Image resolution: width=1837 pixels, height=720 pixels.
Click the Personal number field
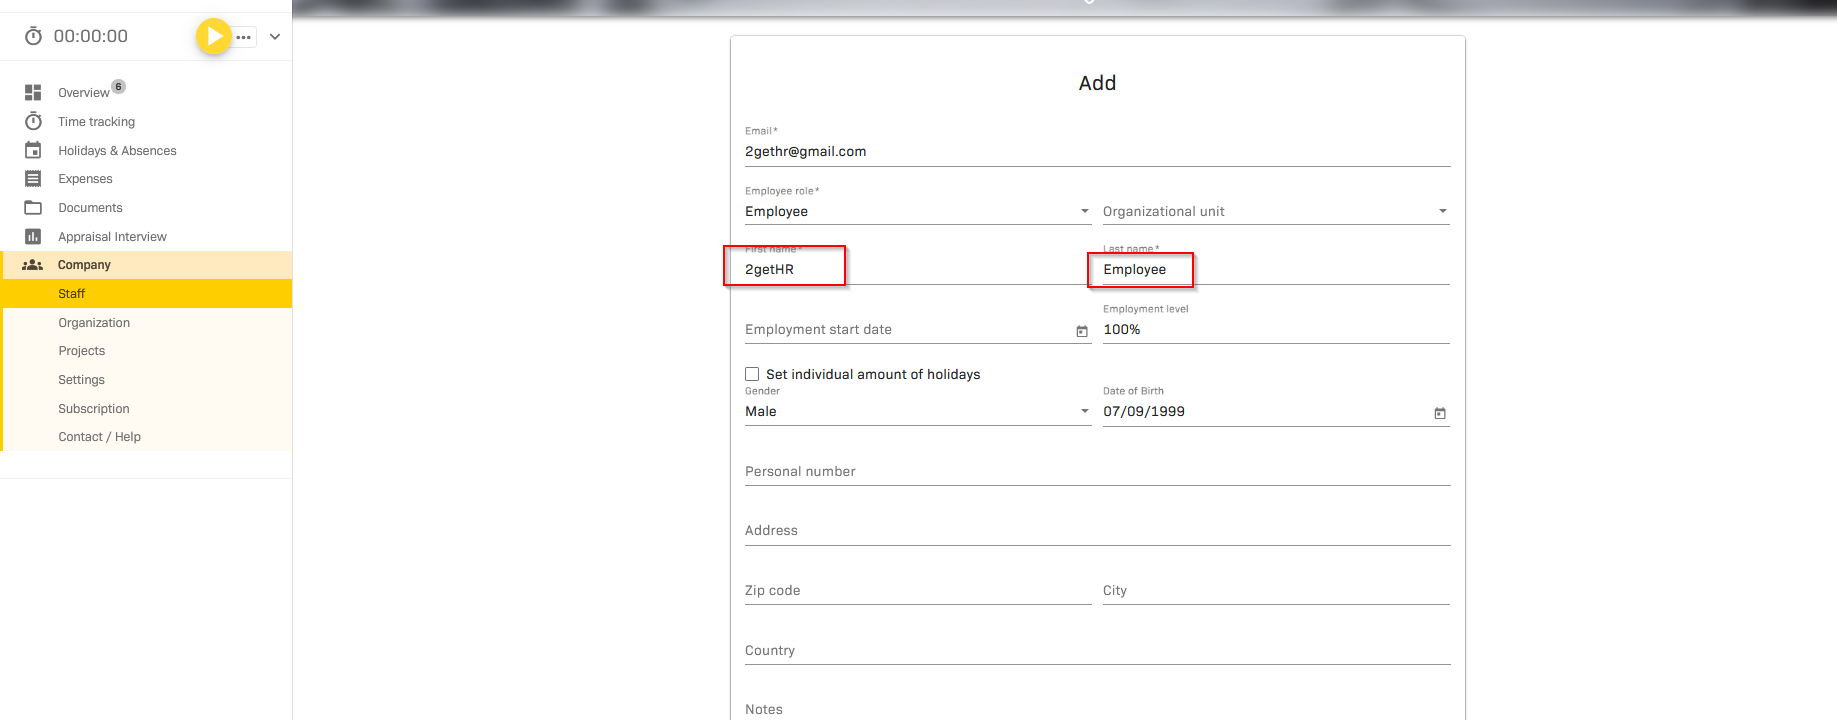click(x=1097, y=472)
